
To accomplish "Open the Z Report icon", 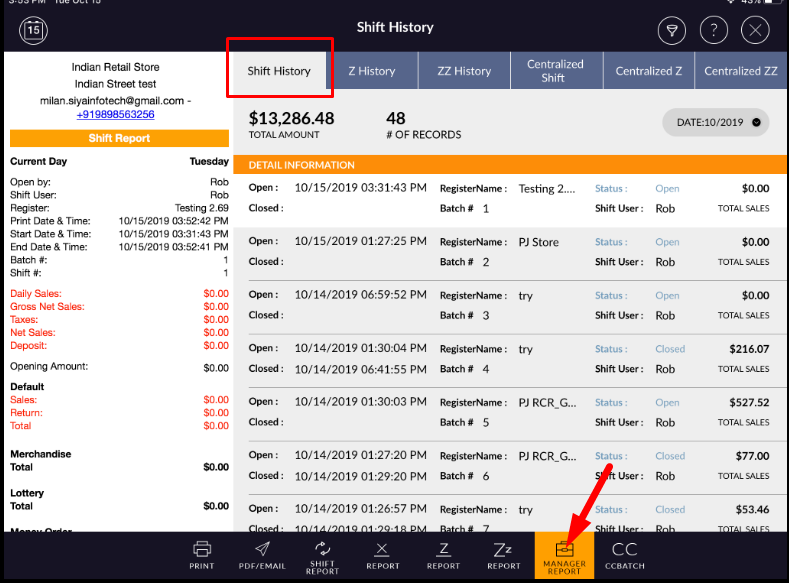I will point(443,555).
